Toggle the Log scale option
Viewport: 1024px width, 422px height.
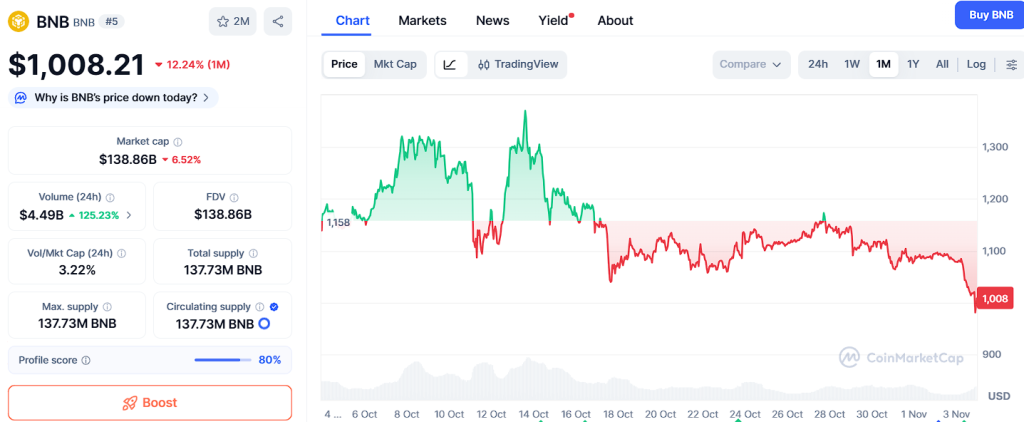pos(976,64)
